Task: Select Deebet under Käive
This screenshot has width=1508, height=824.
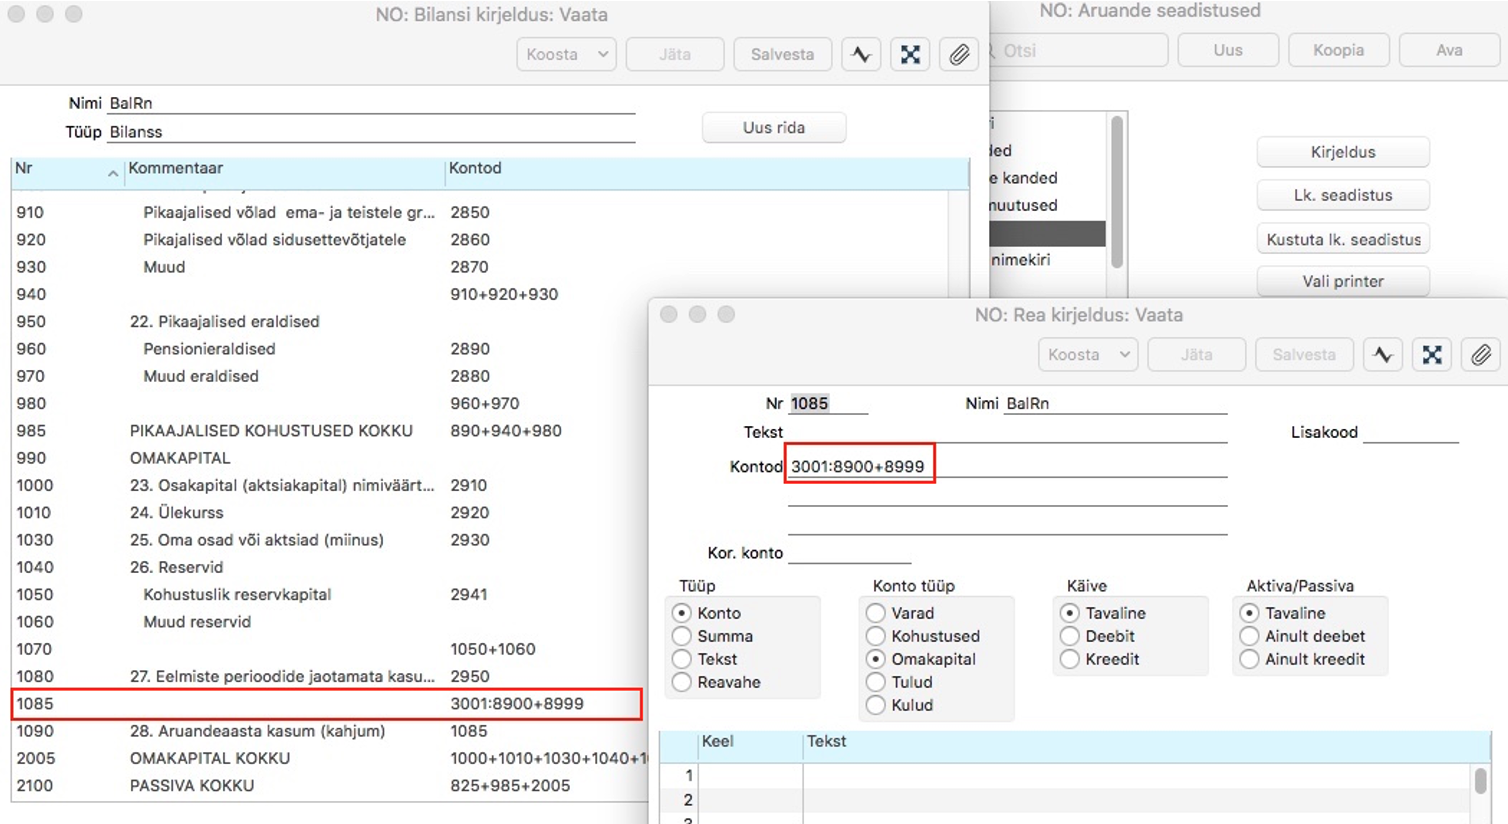Action: [1070, 636]
